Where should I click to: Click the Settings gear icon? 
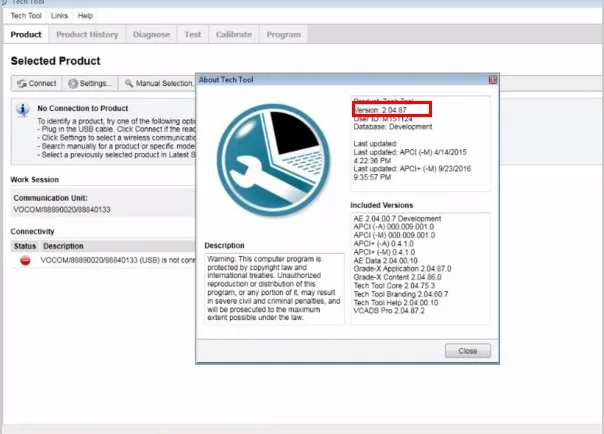[73, 84]
